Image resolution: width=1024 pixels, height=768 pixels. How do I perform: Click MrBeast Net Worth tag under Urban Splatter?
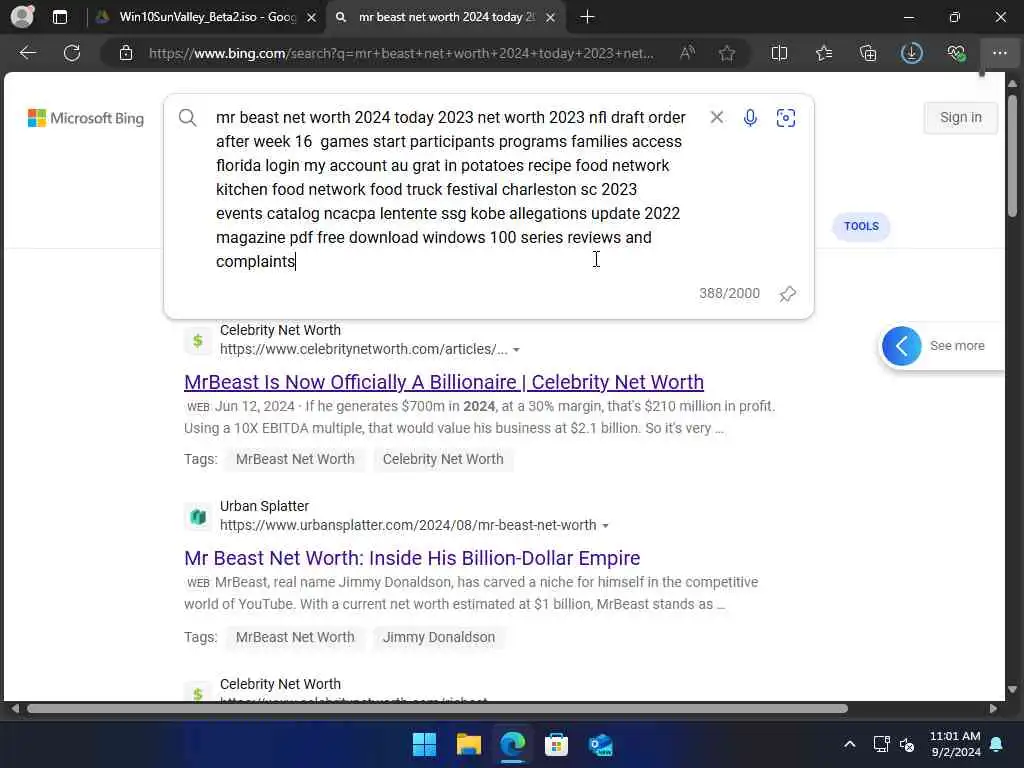(x=295, y=637)
